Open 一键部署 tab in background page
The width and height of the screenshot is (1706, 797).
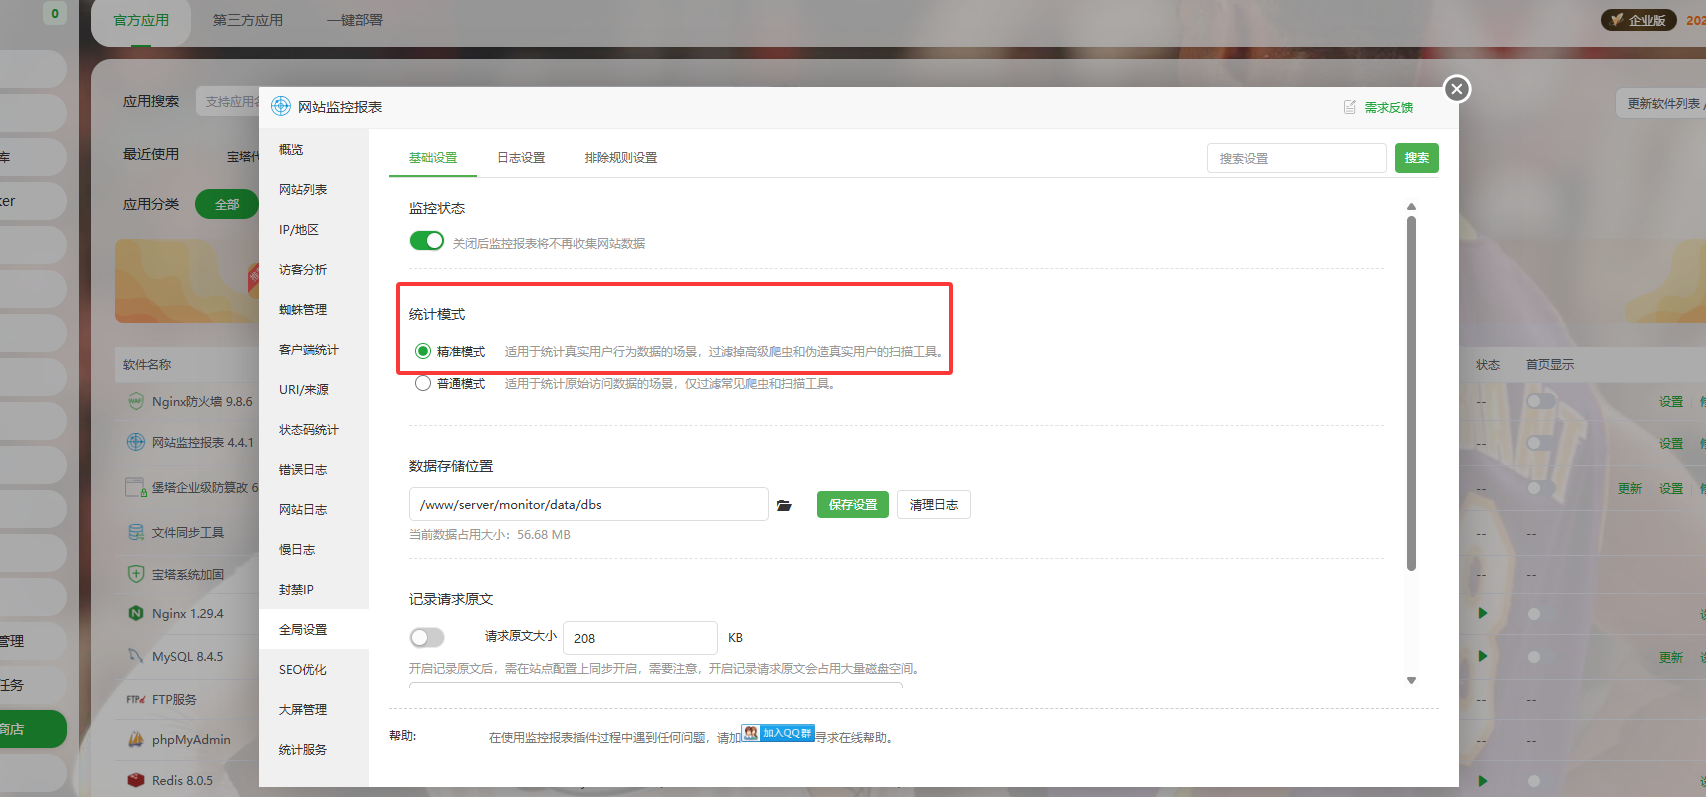click(x=355, y=20)
